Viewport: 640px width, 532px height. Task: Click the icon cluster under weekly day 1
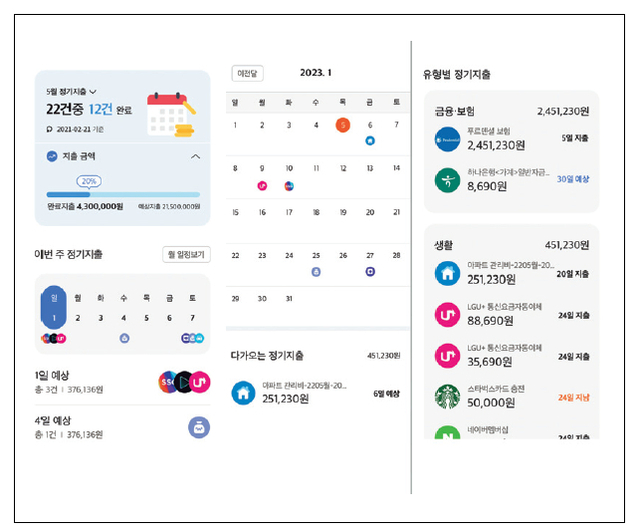point(53,338)
